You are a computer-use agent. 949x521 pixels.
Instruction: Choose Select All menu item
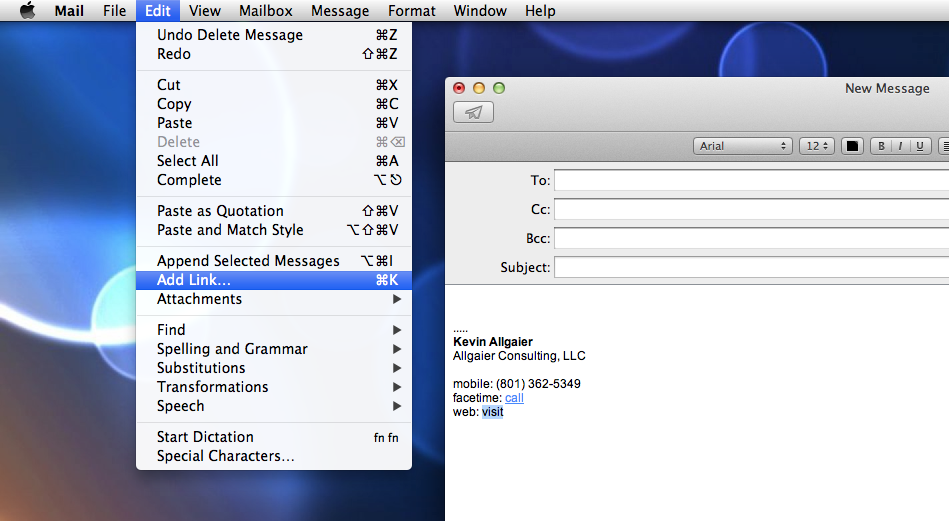(274, 161)
